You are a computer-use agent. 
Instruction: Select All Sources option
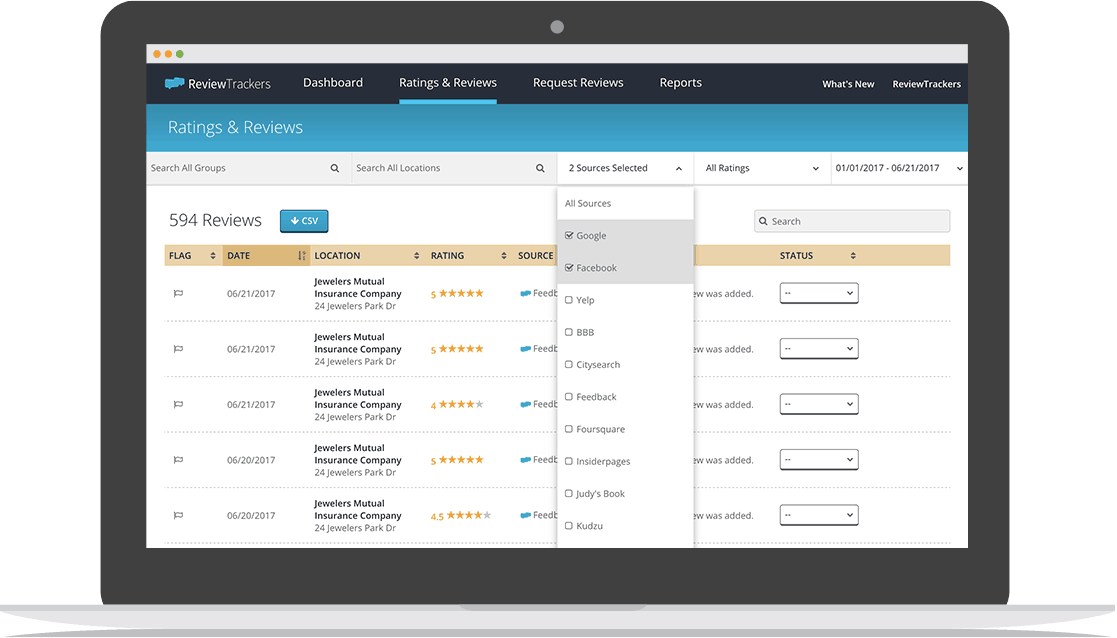(625, 204)
